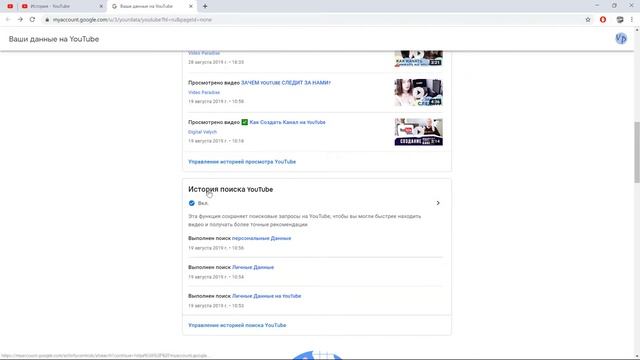Click the browser back arrow
The height and width of the screenshot is (360, 640).
[x=8, y=20]
